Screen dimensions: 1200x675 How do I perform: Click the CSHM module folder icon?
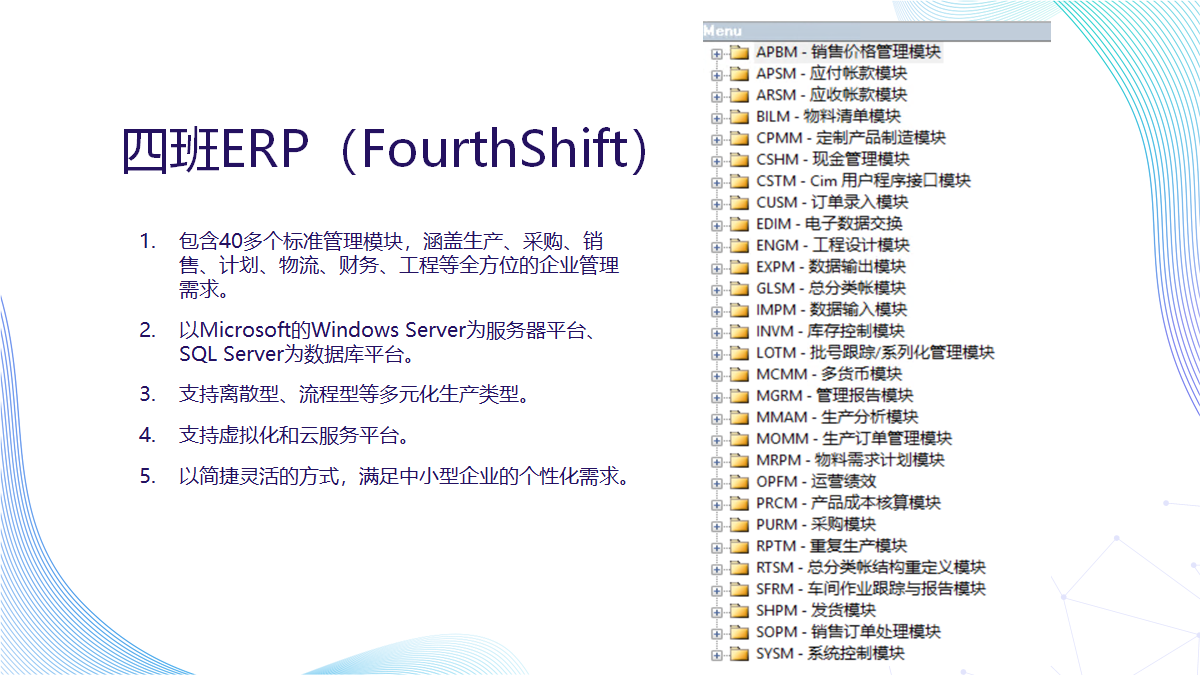click(739, 159)
